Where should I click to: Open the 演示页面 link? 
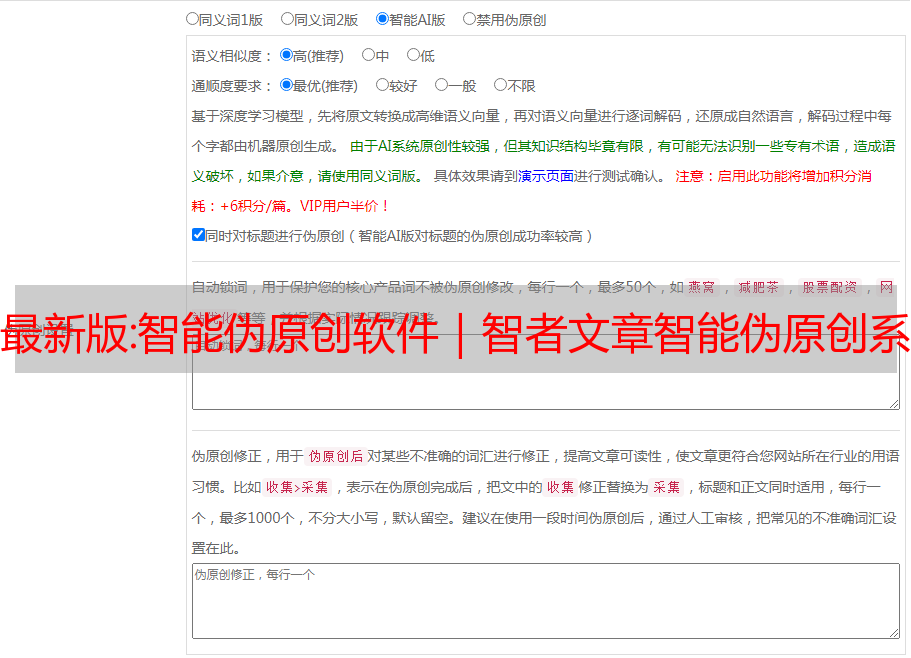[x=545, y=176]
